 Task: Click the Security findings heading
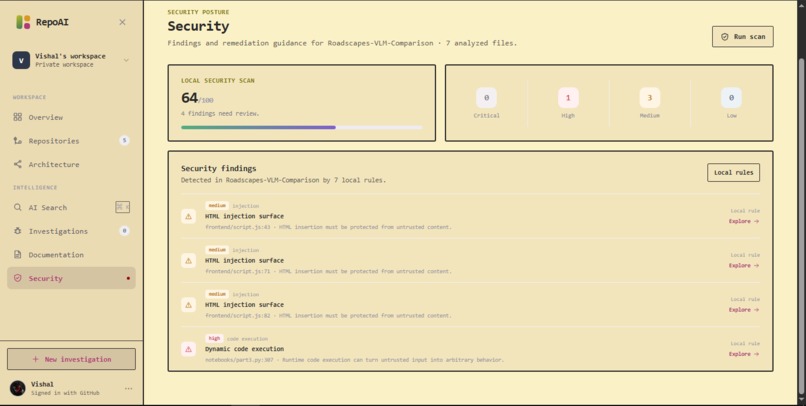click(218, 168)
